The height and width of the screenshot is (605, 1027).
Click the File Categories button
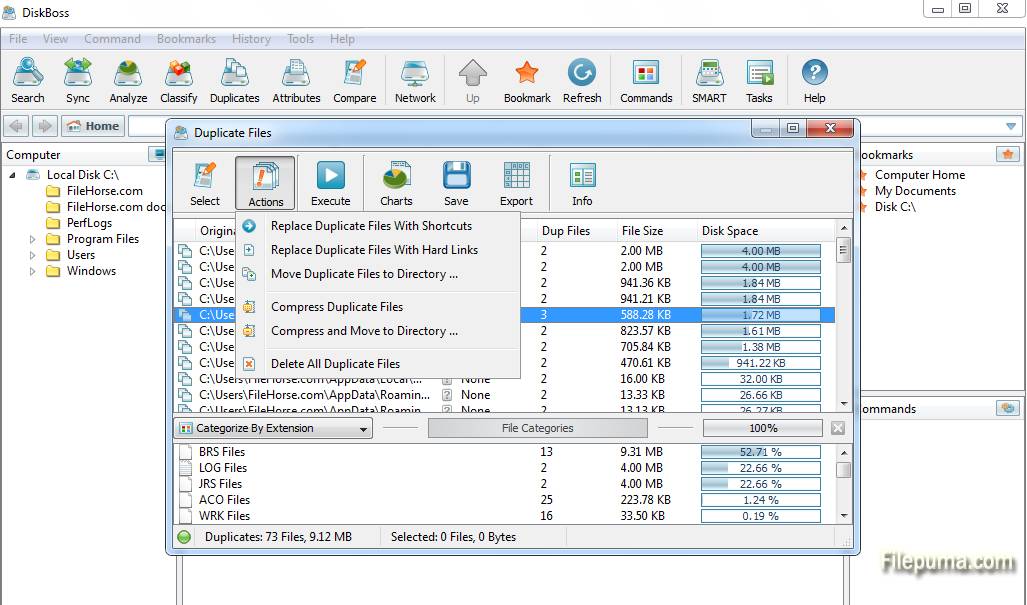point(537,428)
